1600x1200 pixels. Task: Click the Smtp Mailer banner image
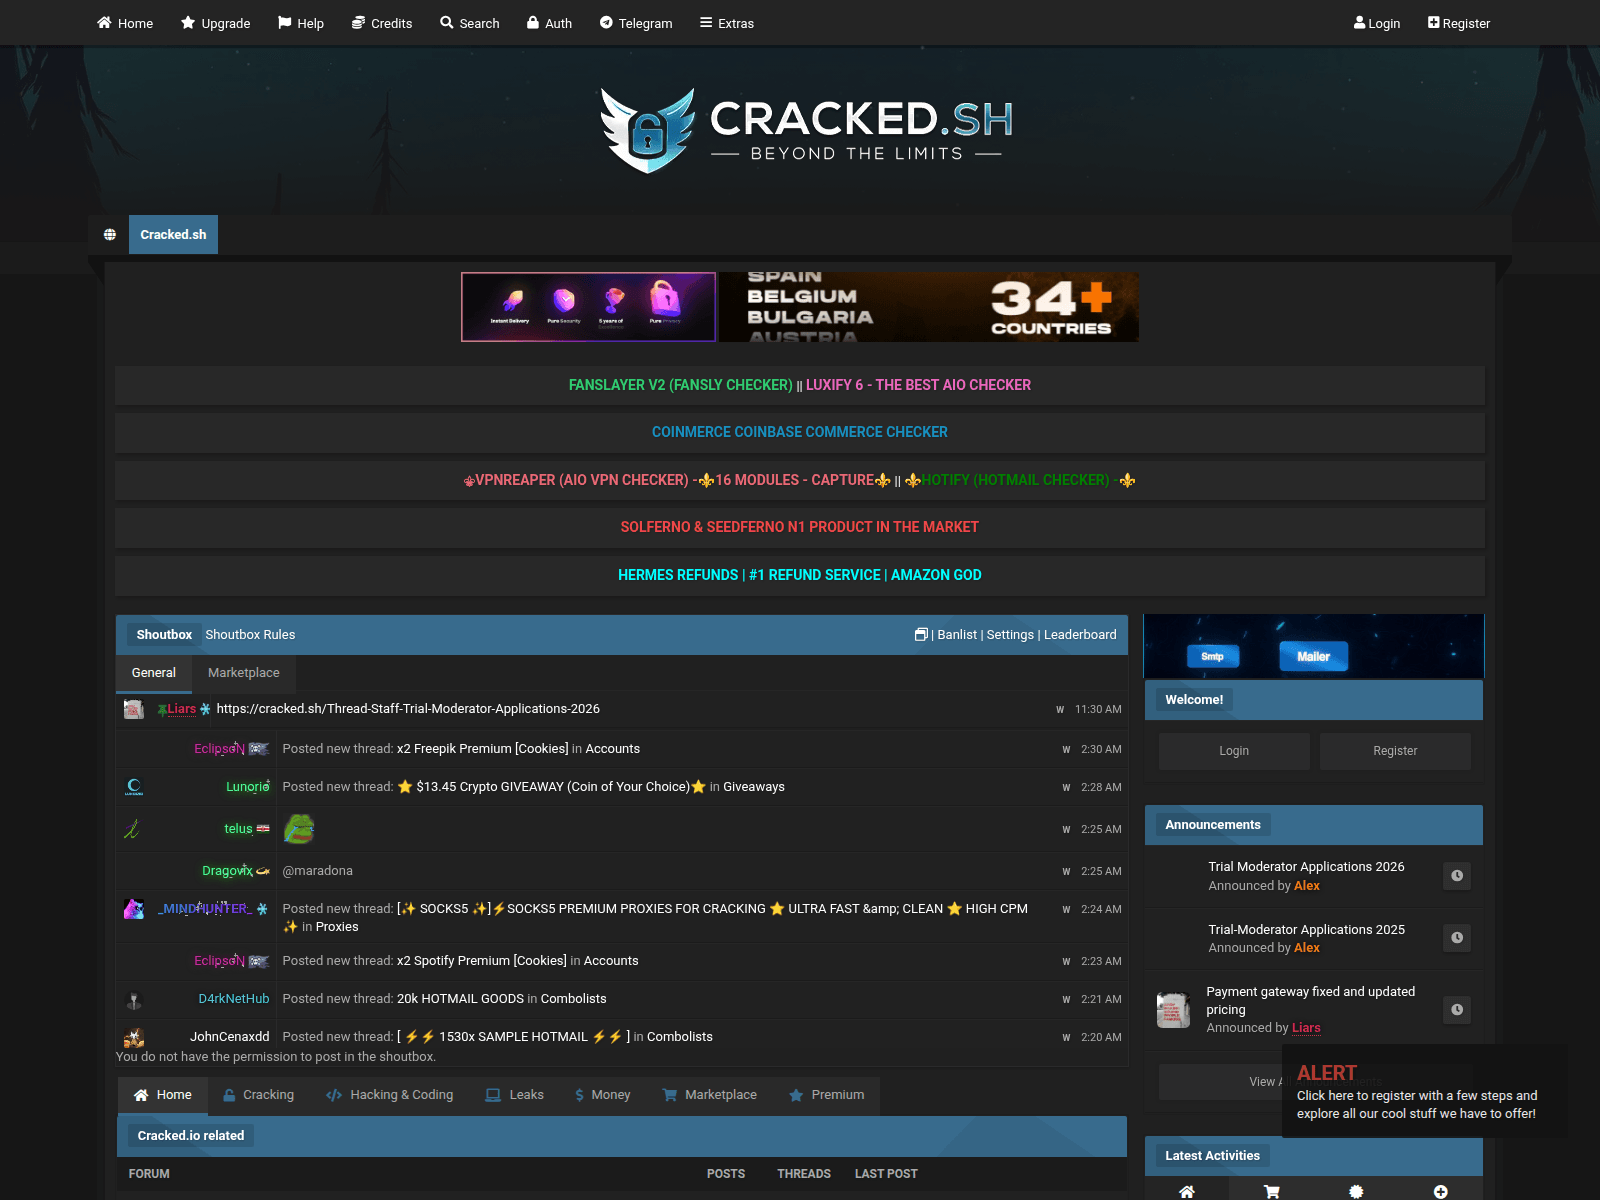(x=1314, y=647)
